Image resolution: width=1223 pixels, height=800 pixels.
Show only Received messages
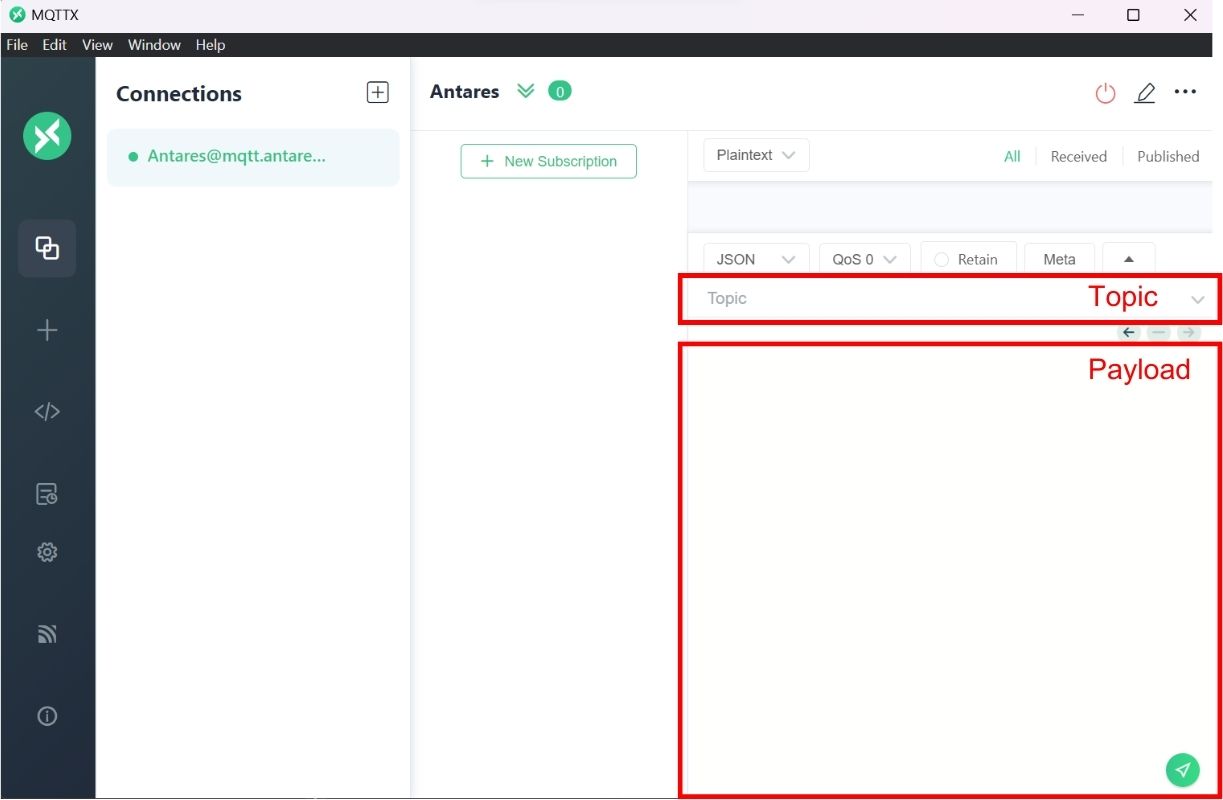(x=1078, y=156)
